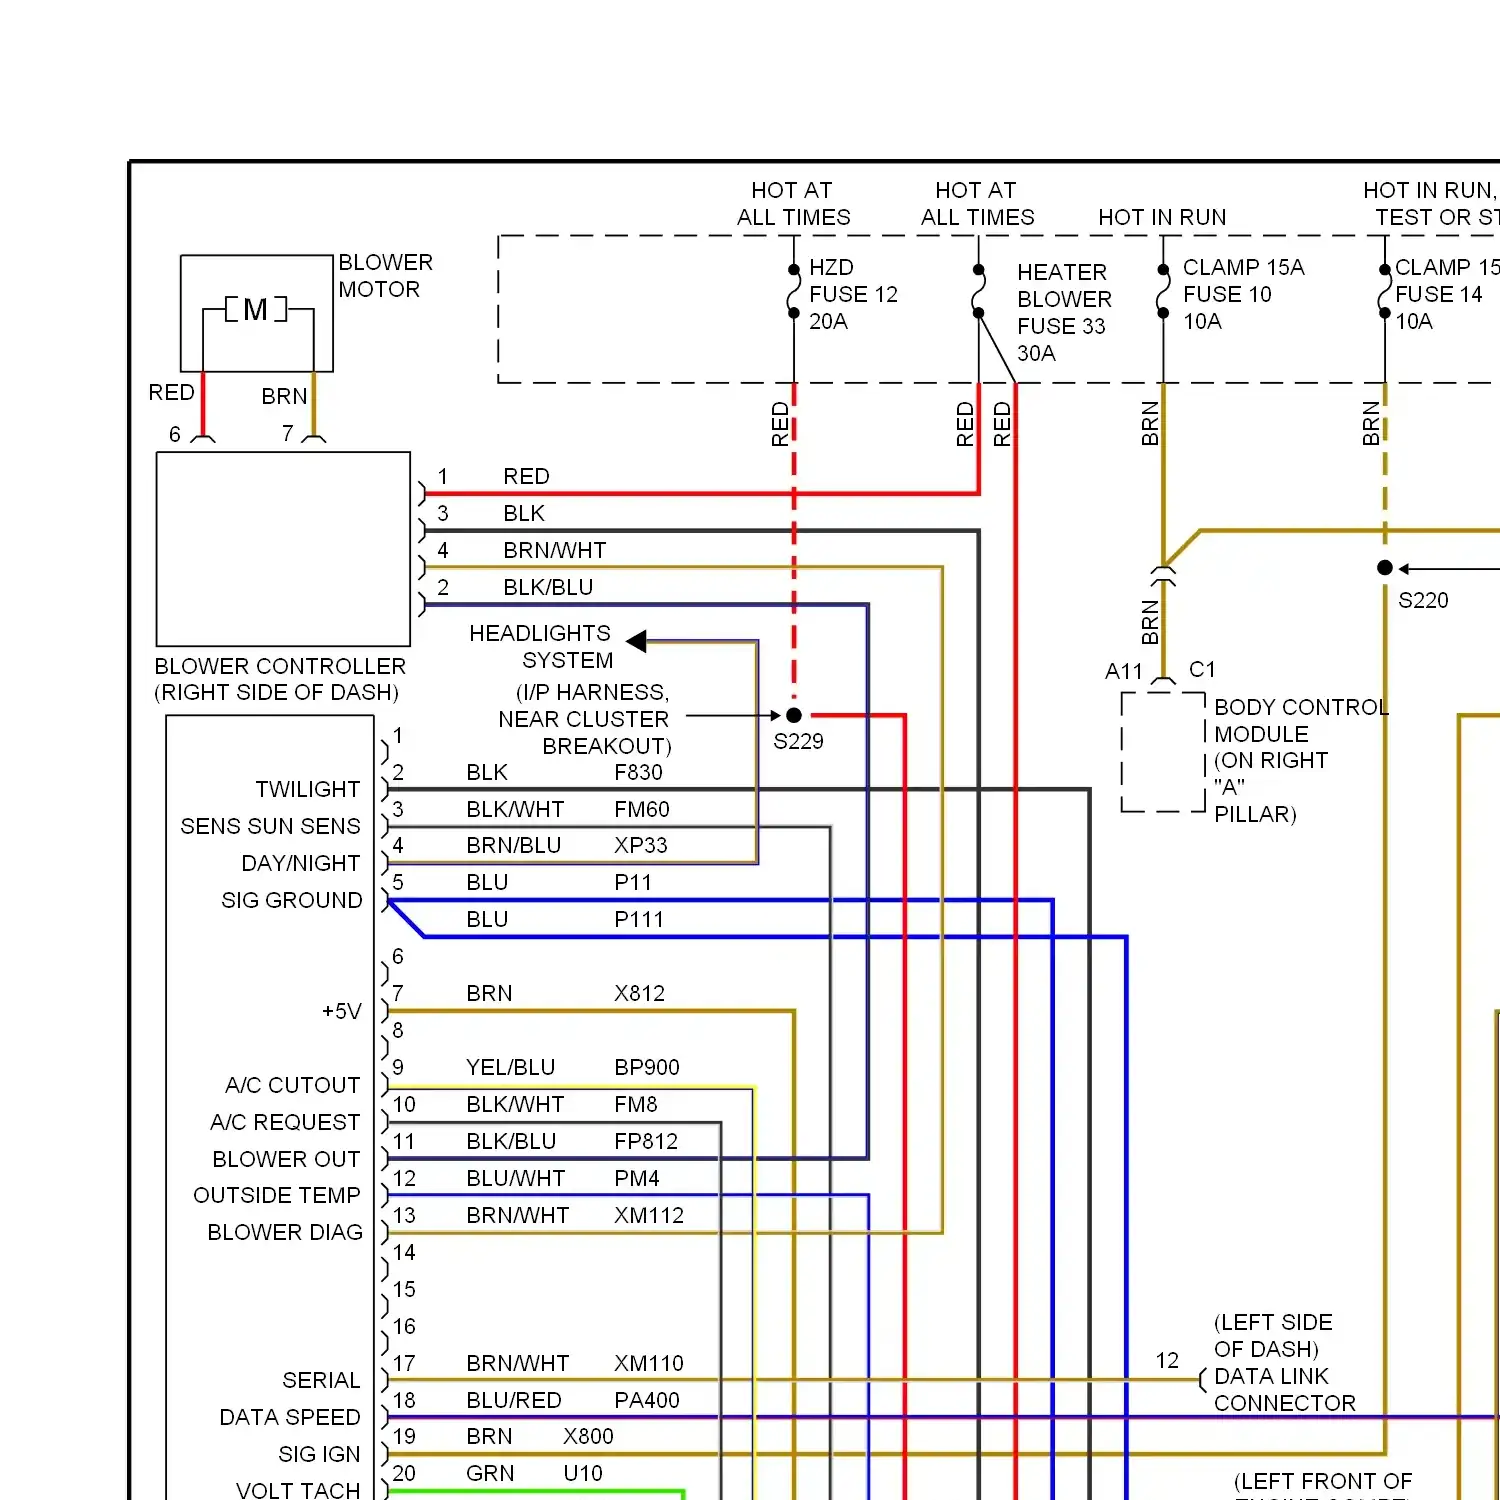Click the X812 circuit code
Viewport: 1500px width, 1500px height.
point(639,993)
